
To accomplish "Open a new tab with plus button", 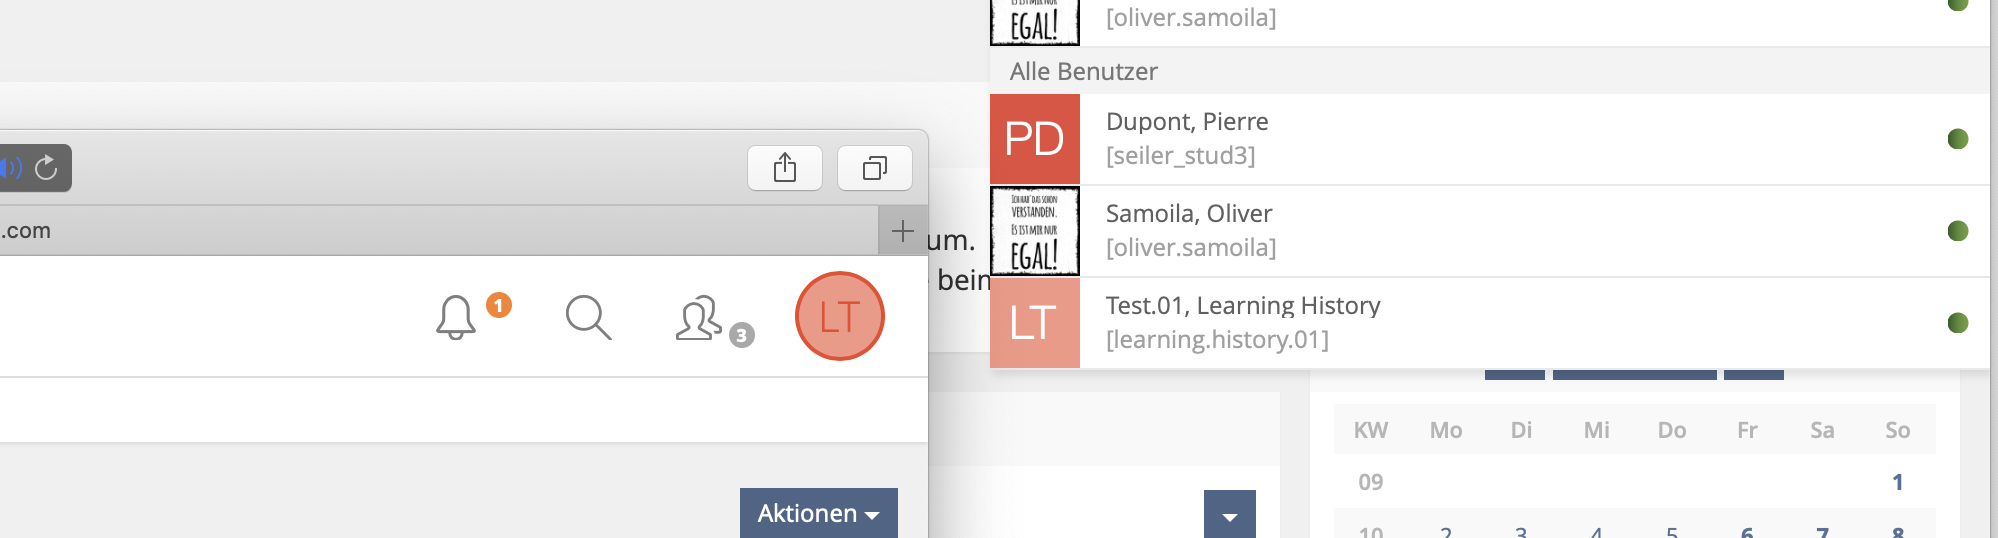I will coord(902,231).
